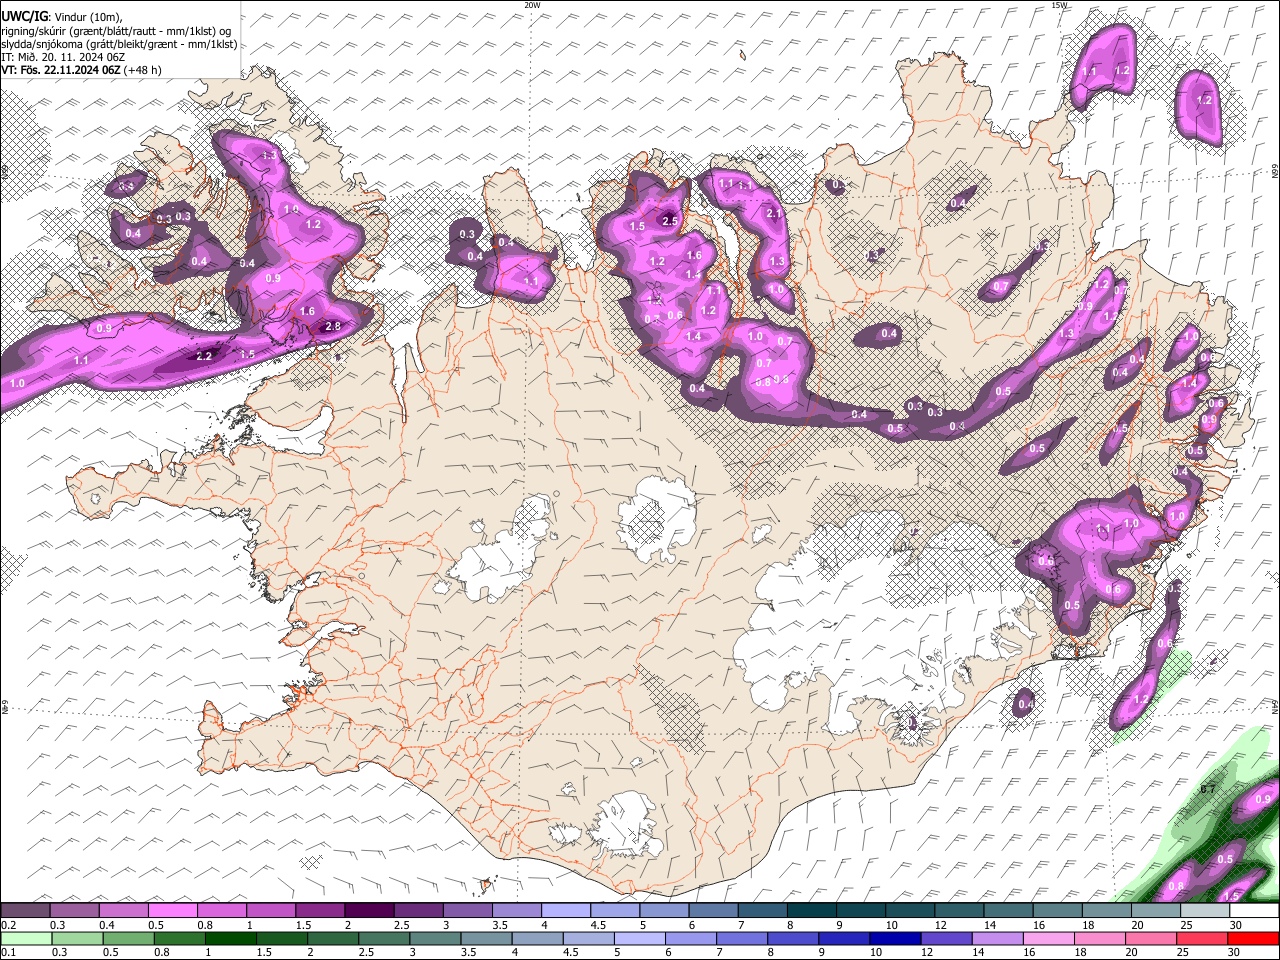1280x960 pixels.
Task: Click the '3.5' label in the lower legend
Action: [467, 954]
